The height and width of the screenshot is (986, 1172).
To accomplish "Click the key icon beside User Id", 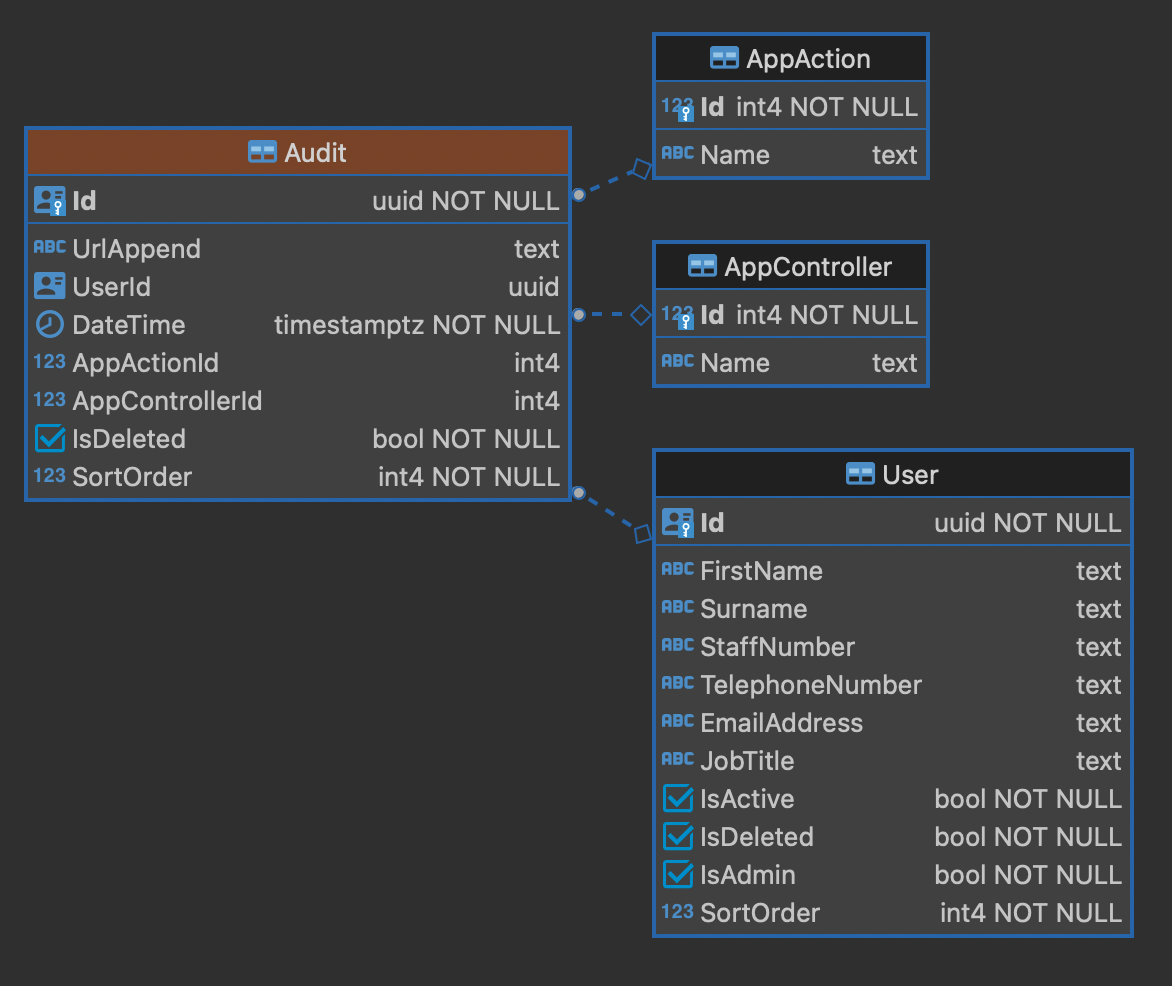I will pyautogui.click(x=677, y=523).
